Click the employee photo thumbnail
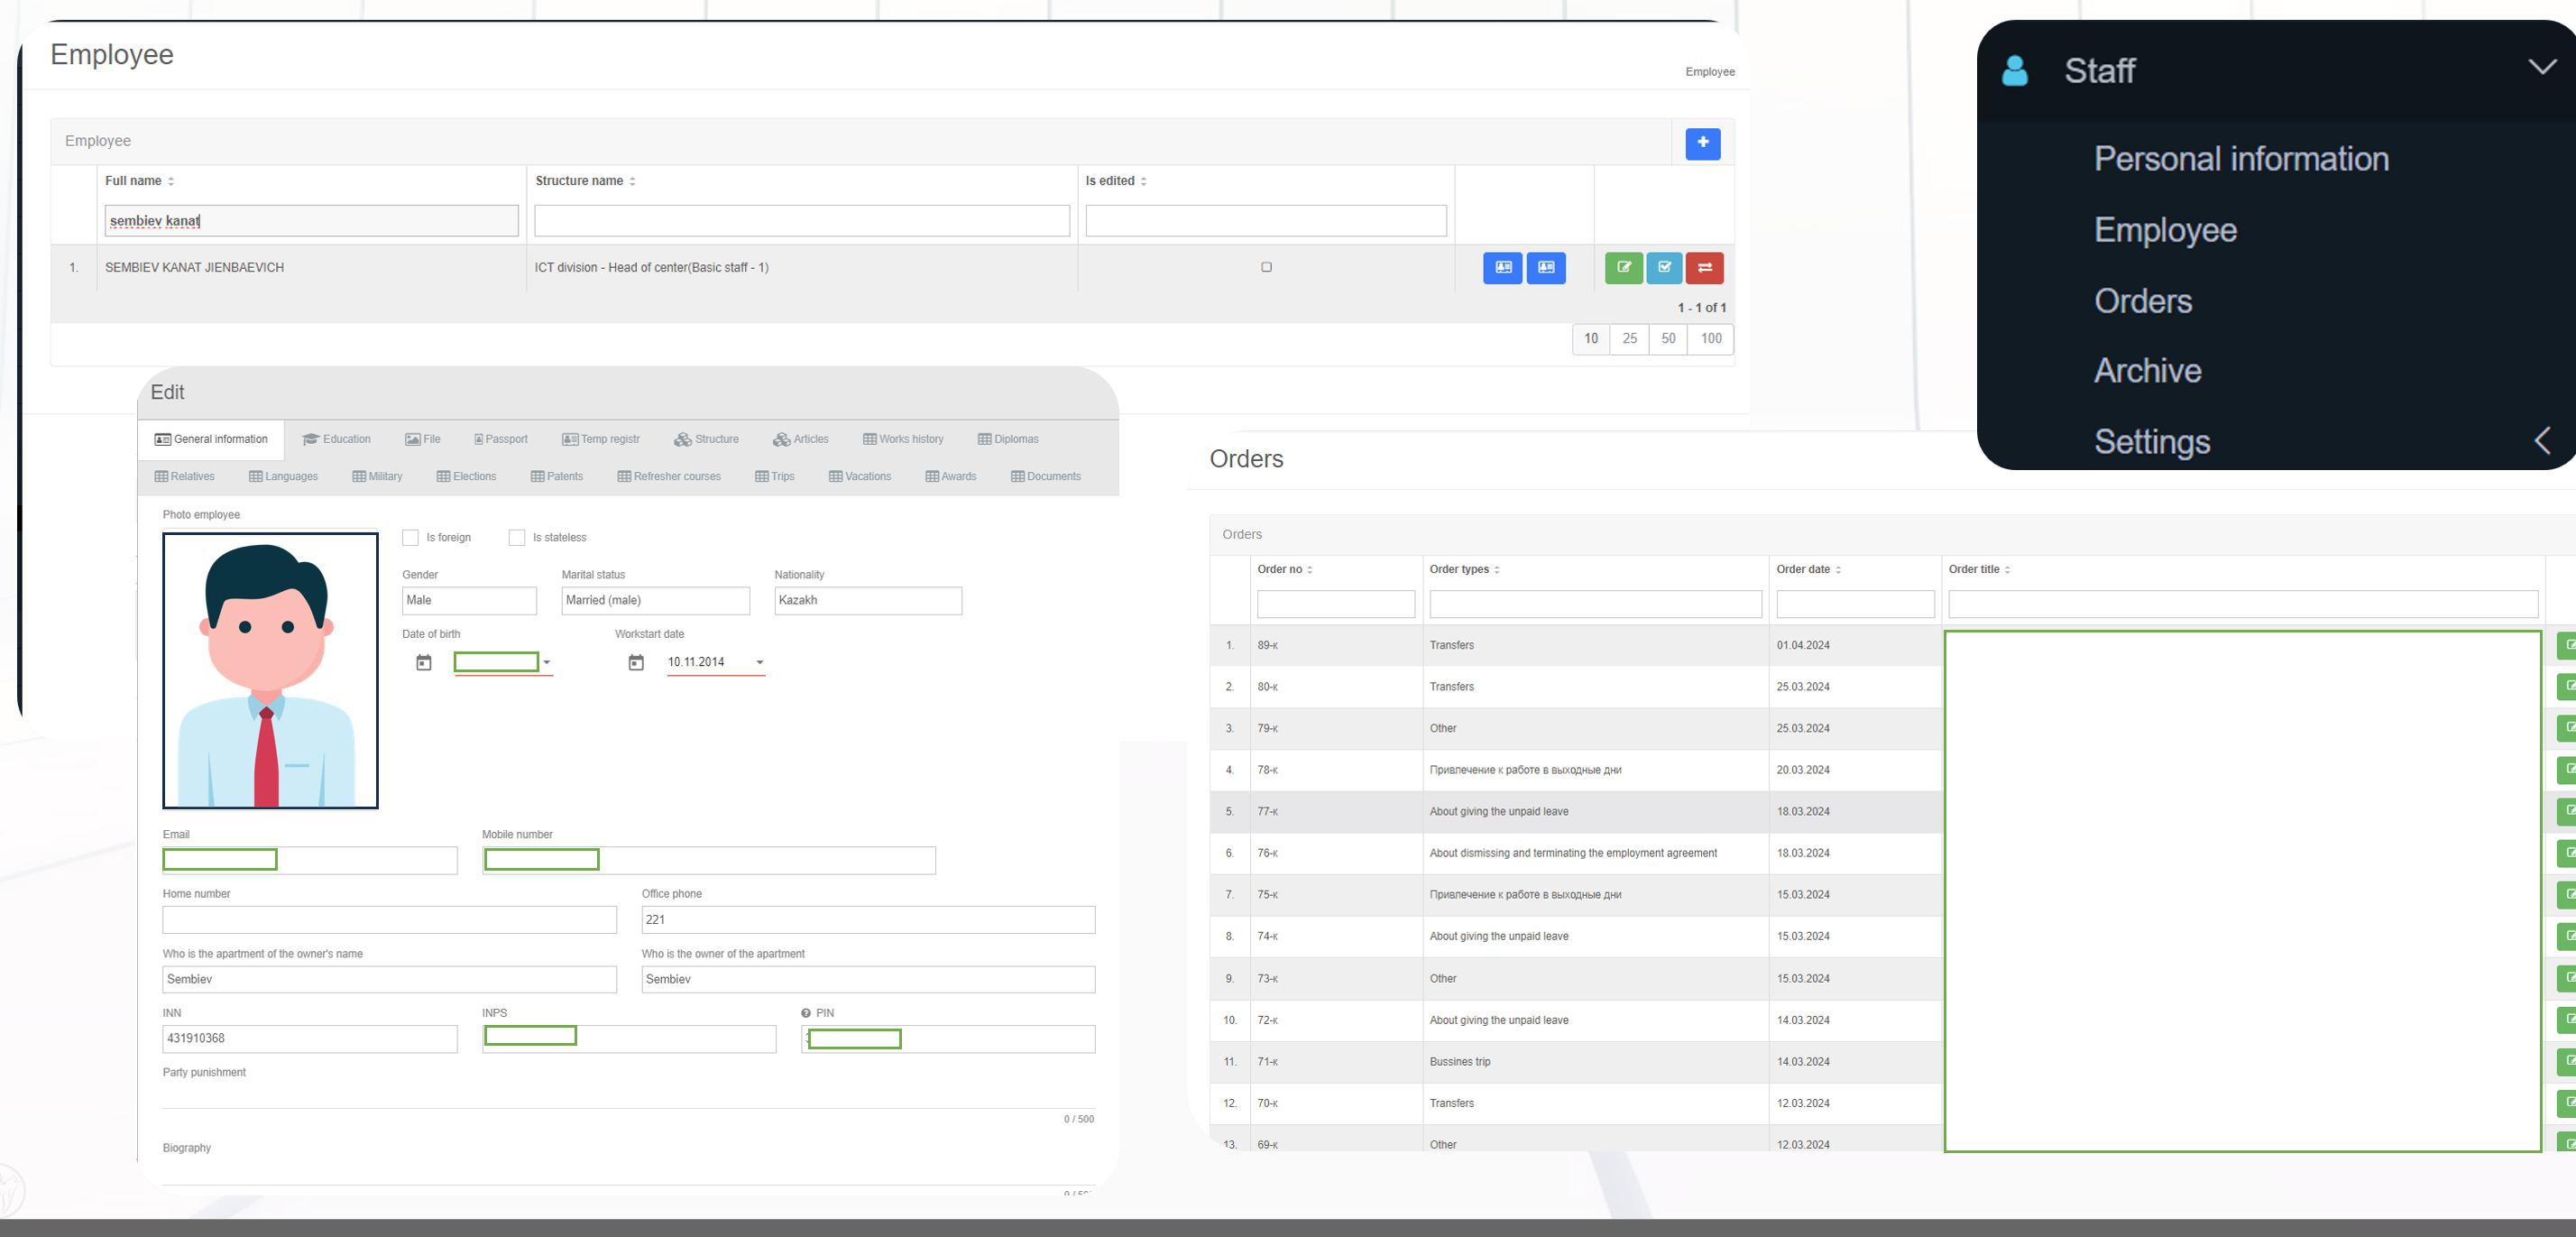 270,670
